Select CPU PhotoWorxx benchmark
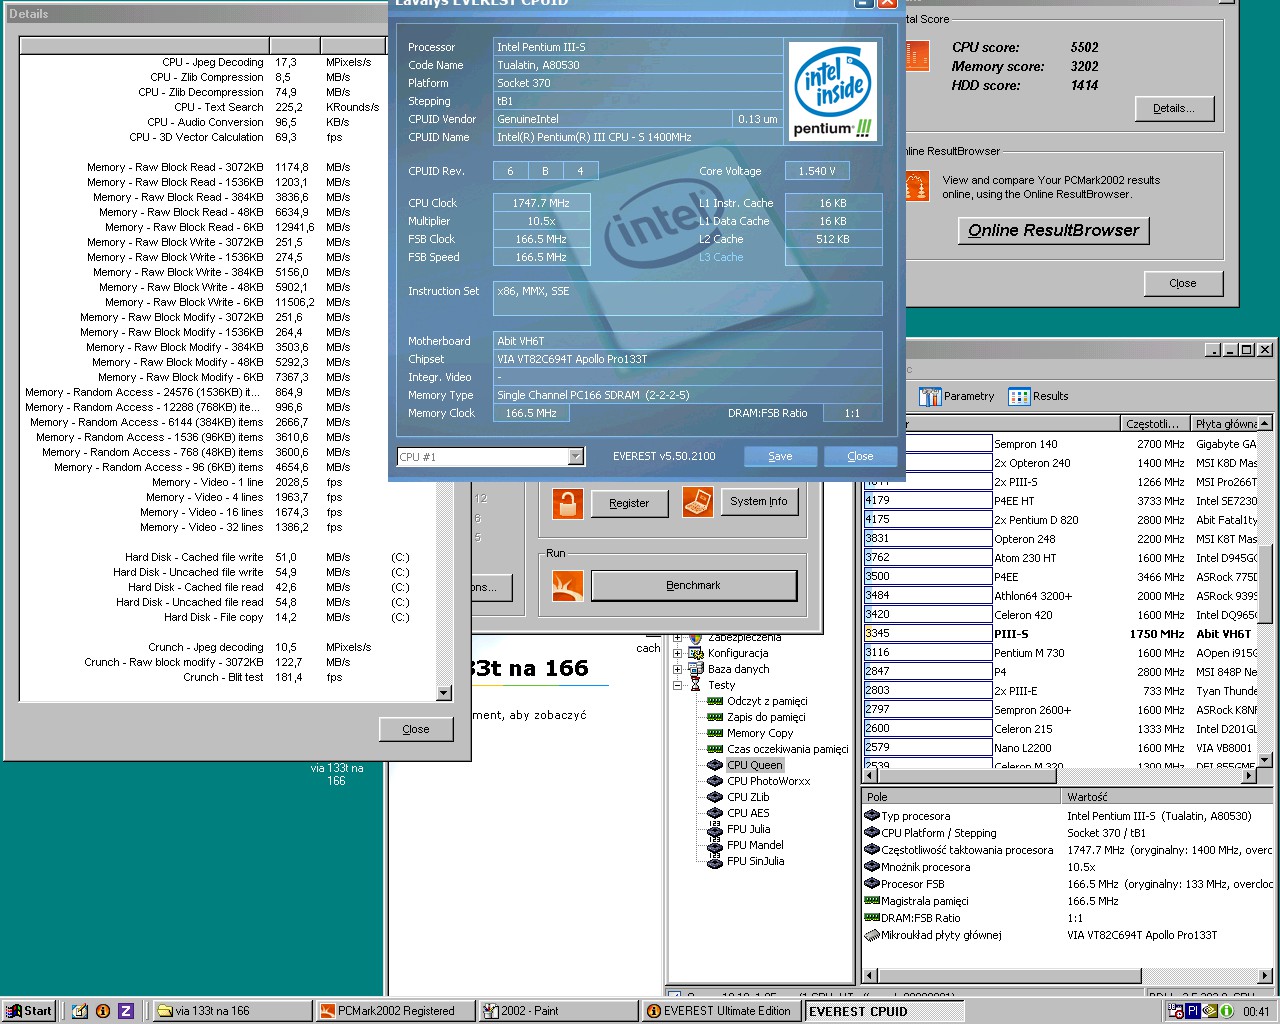Viewport: 1280px width, 1024px height. (769, 781)
